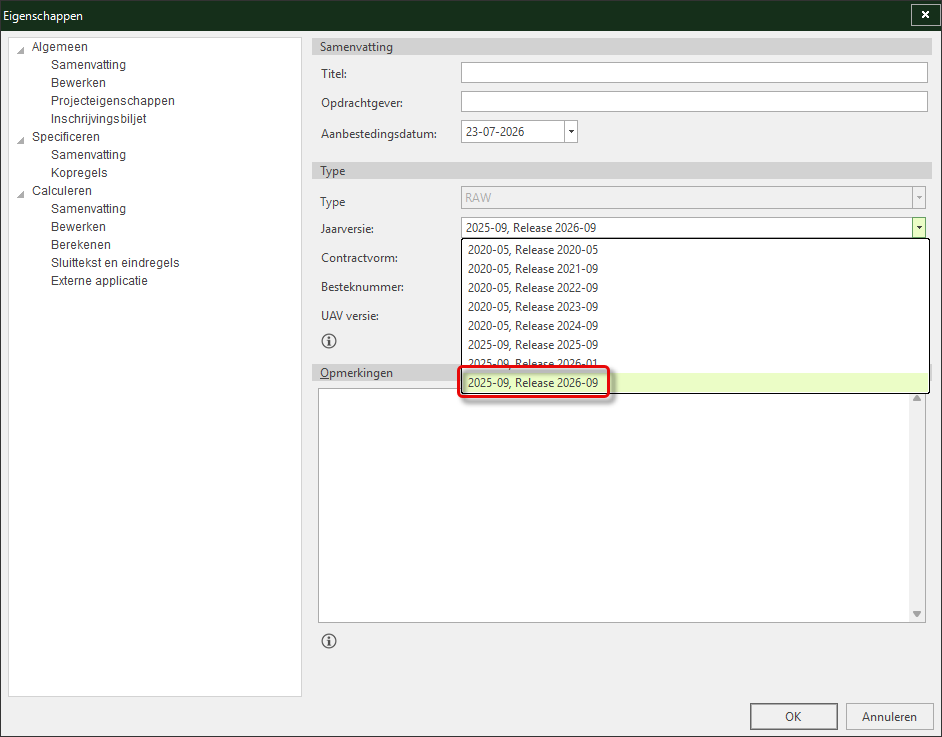The image size is (942, 737).
Task: Open the Inschrijvingsbiljet page
Action: [99, 119]
